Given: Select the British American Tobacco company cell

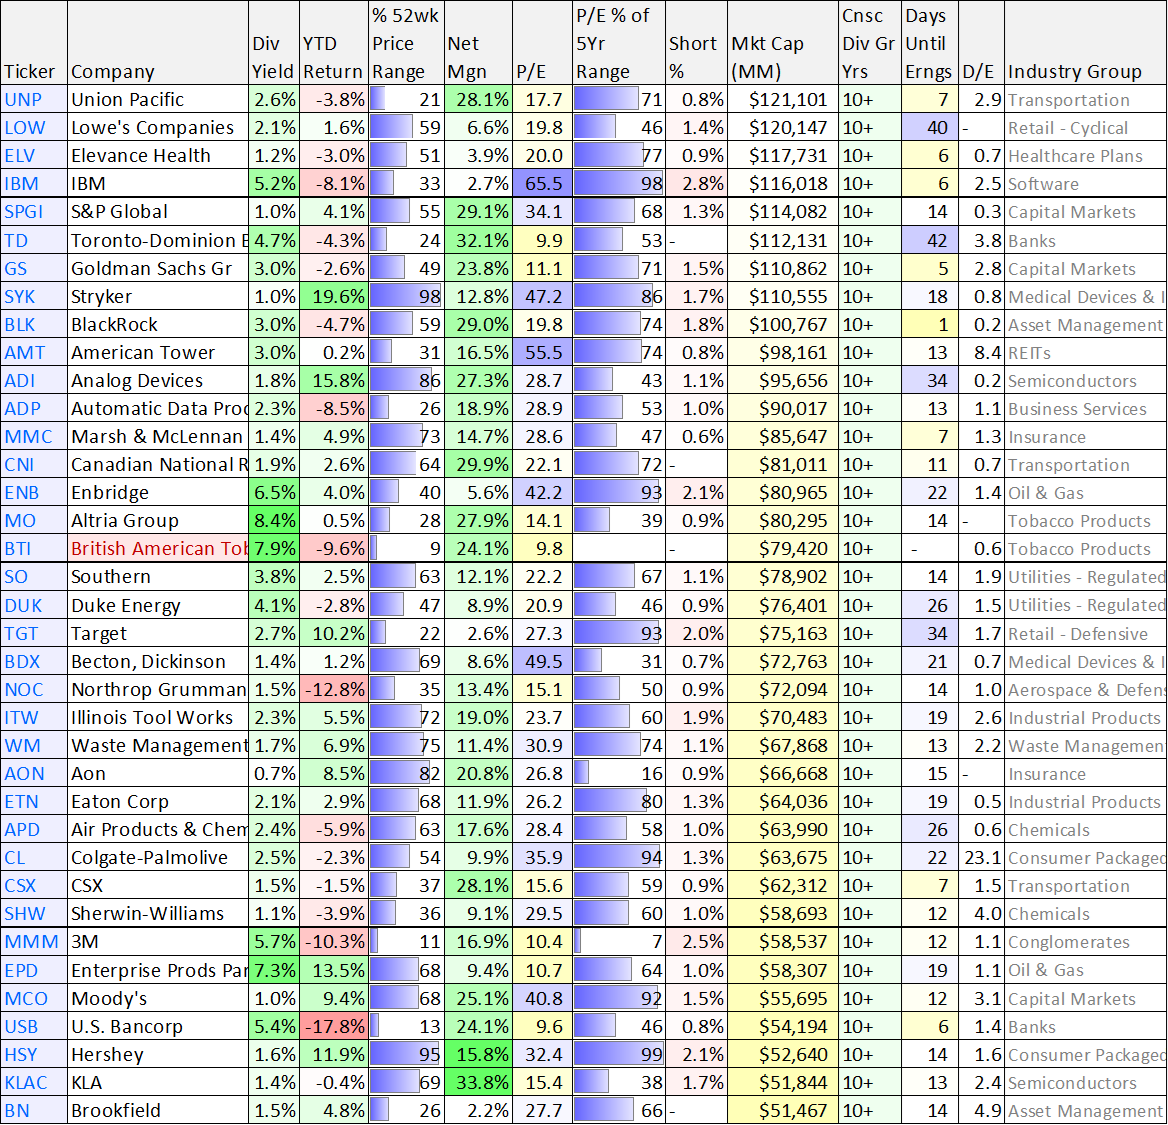Looking at the screenshot, I should 158,548.
